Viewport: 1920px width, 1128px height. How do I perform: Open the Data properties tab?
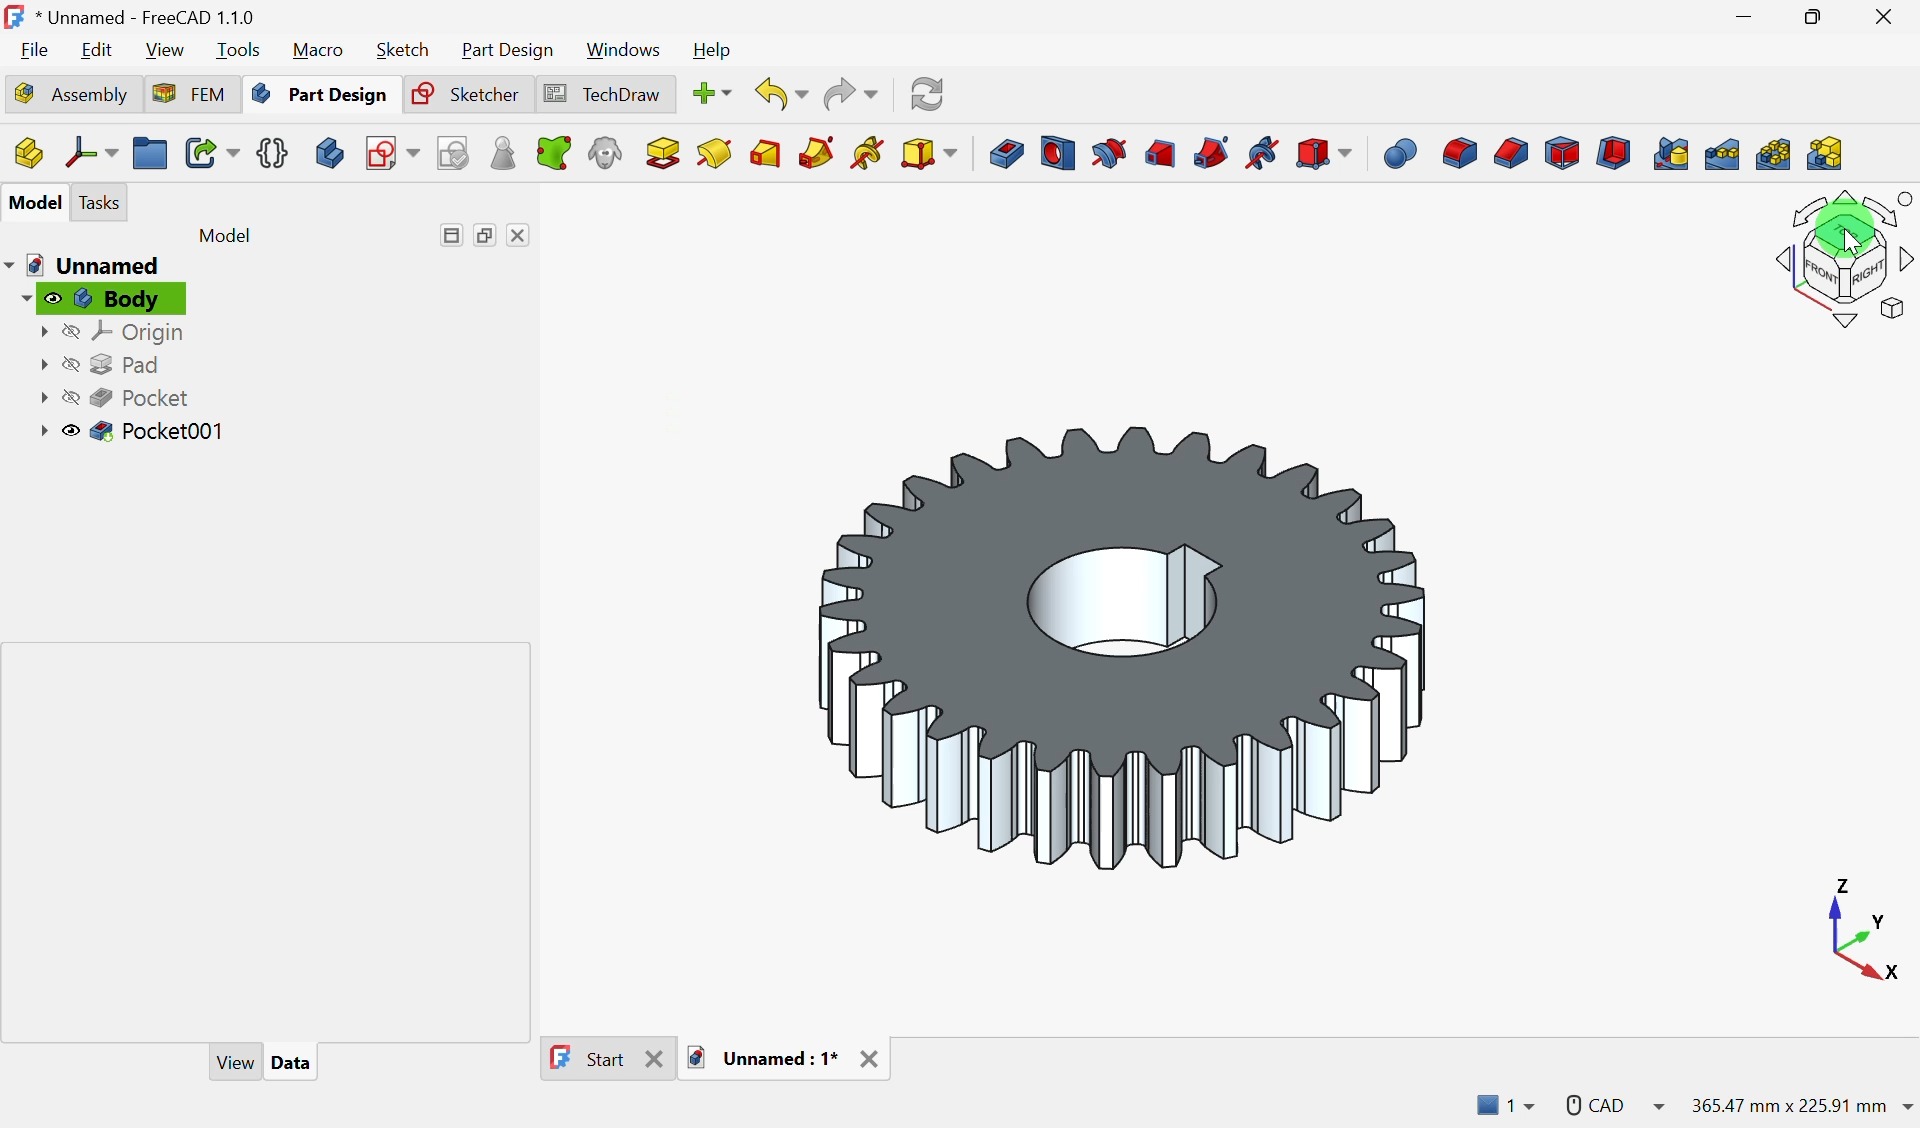292,1063
